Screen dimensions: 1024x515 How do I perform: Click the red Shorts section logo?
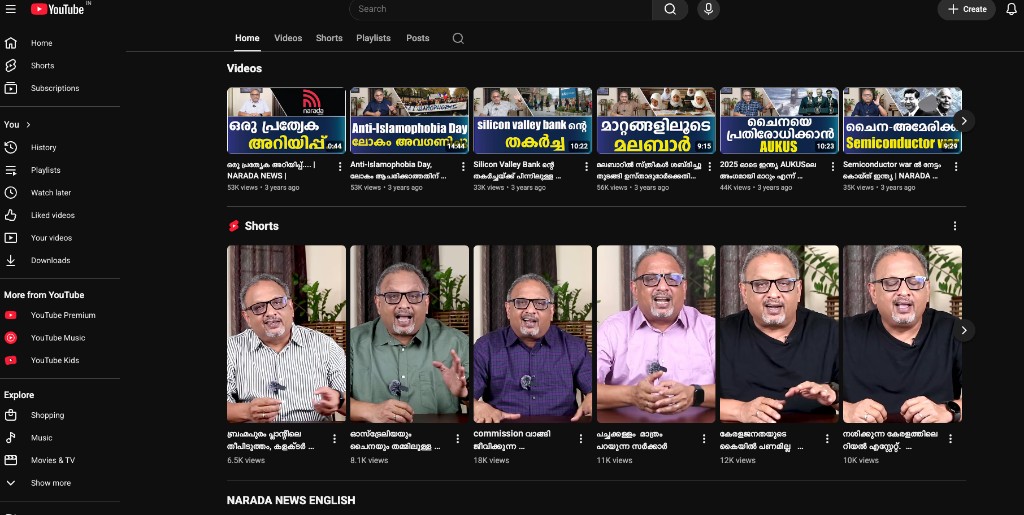click(234, 226)
